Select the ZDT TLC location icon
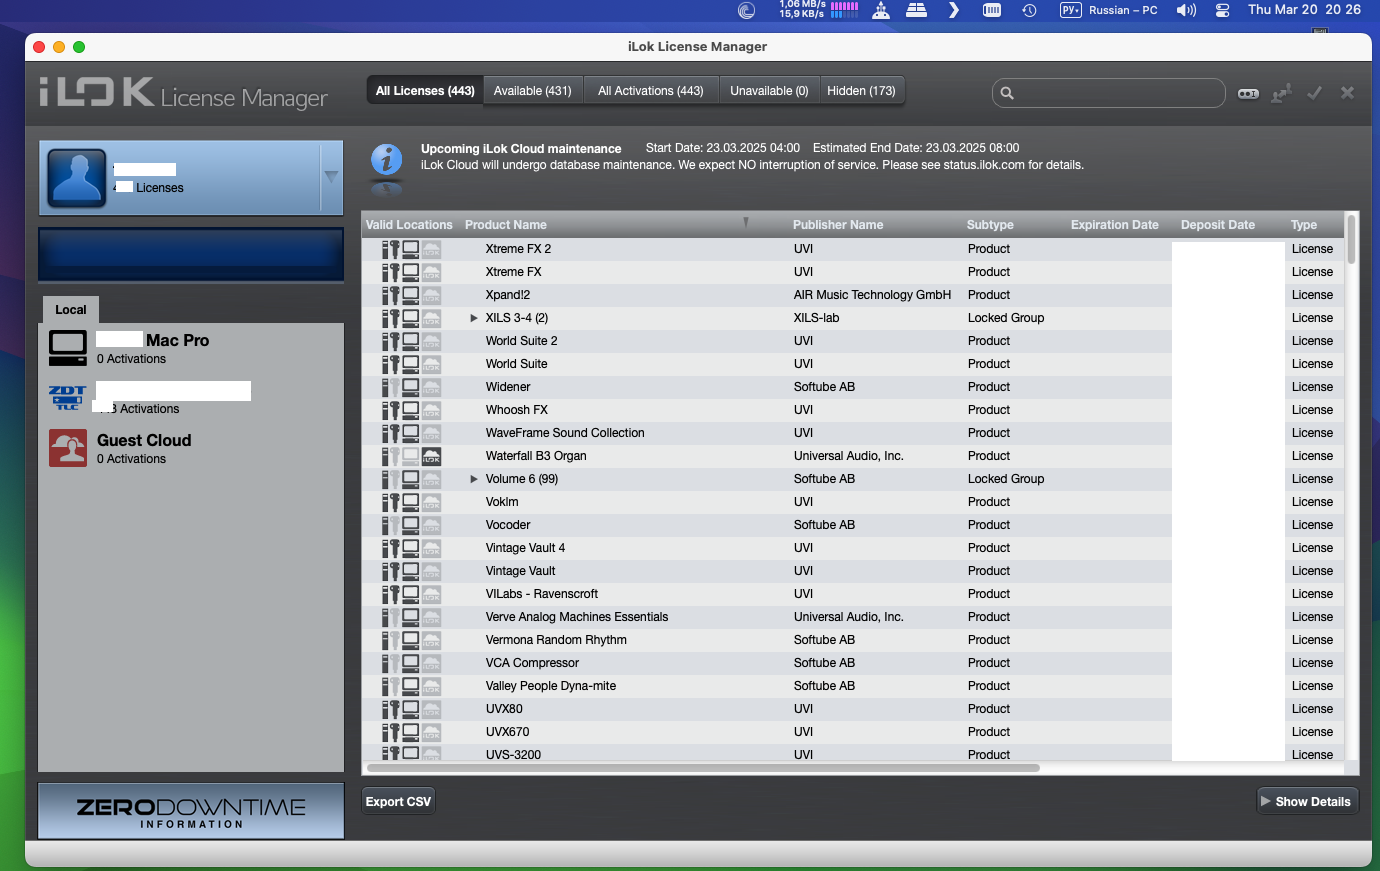Image resolution: width=1380 pixels, height=871 pixels. [x=68, y=398]
